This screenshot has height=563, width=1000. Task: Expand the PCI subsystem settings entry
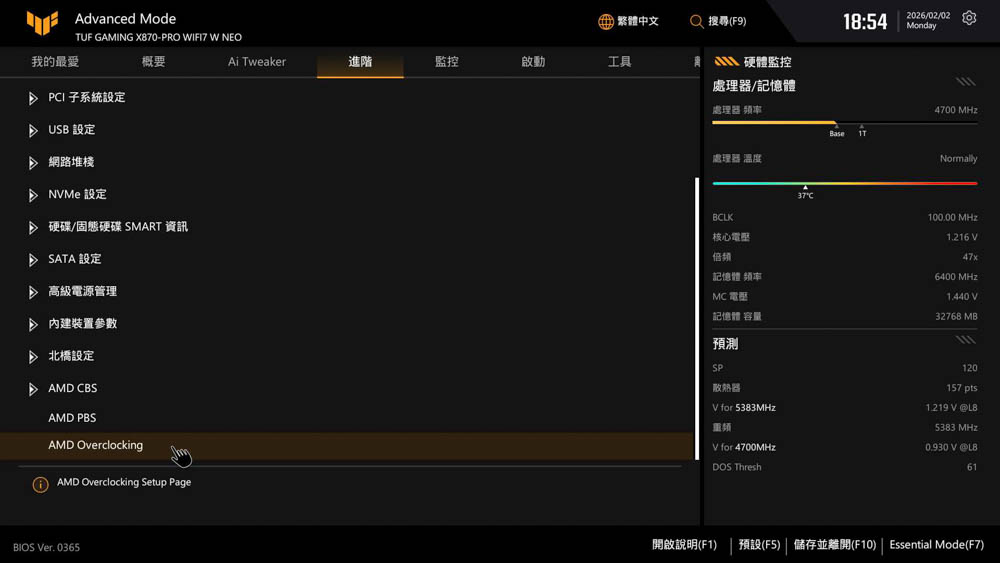pyautogui.click(x=86, y=98)
